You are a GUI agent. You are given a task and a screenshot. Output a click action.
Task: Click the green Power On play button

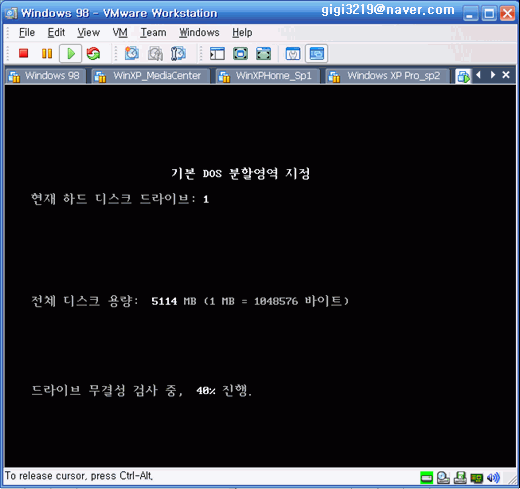[x=70, y=53]
